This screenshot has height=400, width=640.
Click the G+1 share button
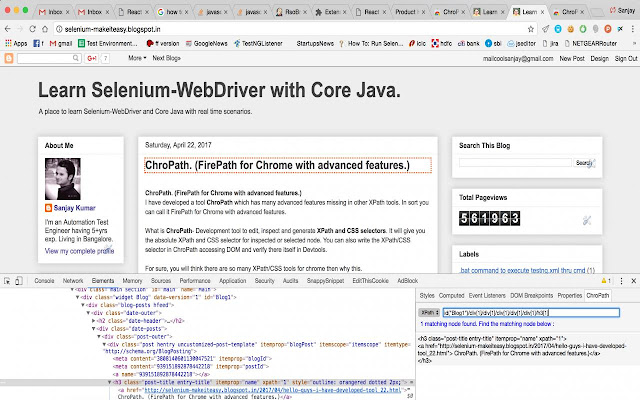(91, 58)
